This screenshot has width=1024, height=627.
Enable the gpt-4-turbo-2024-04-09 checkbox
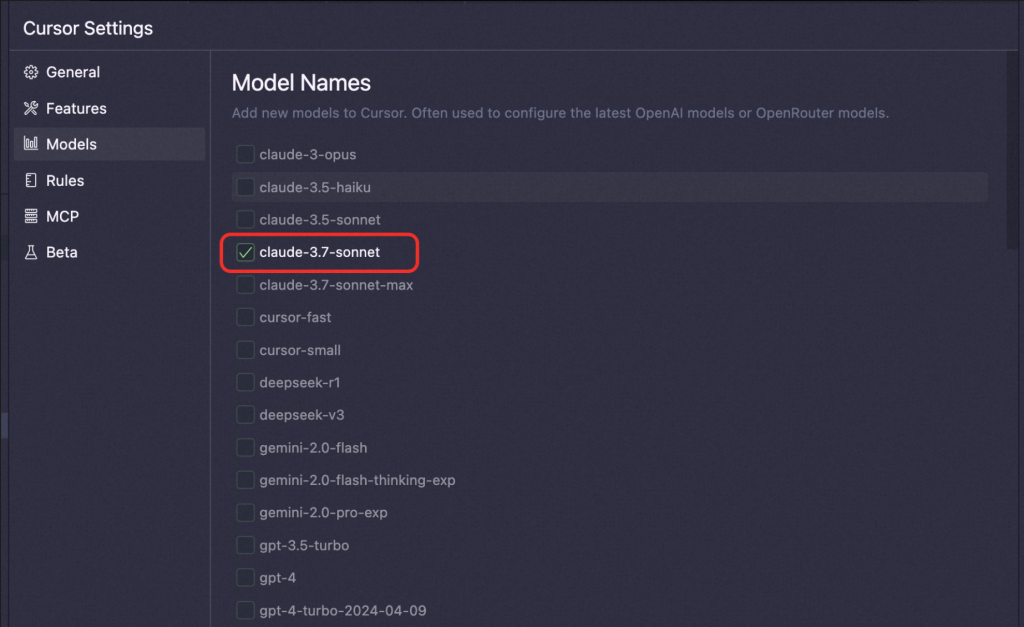(245, 610)
